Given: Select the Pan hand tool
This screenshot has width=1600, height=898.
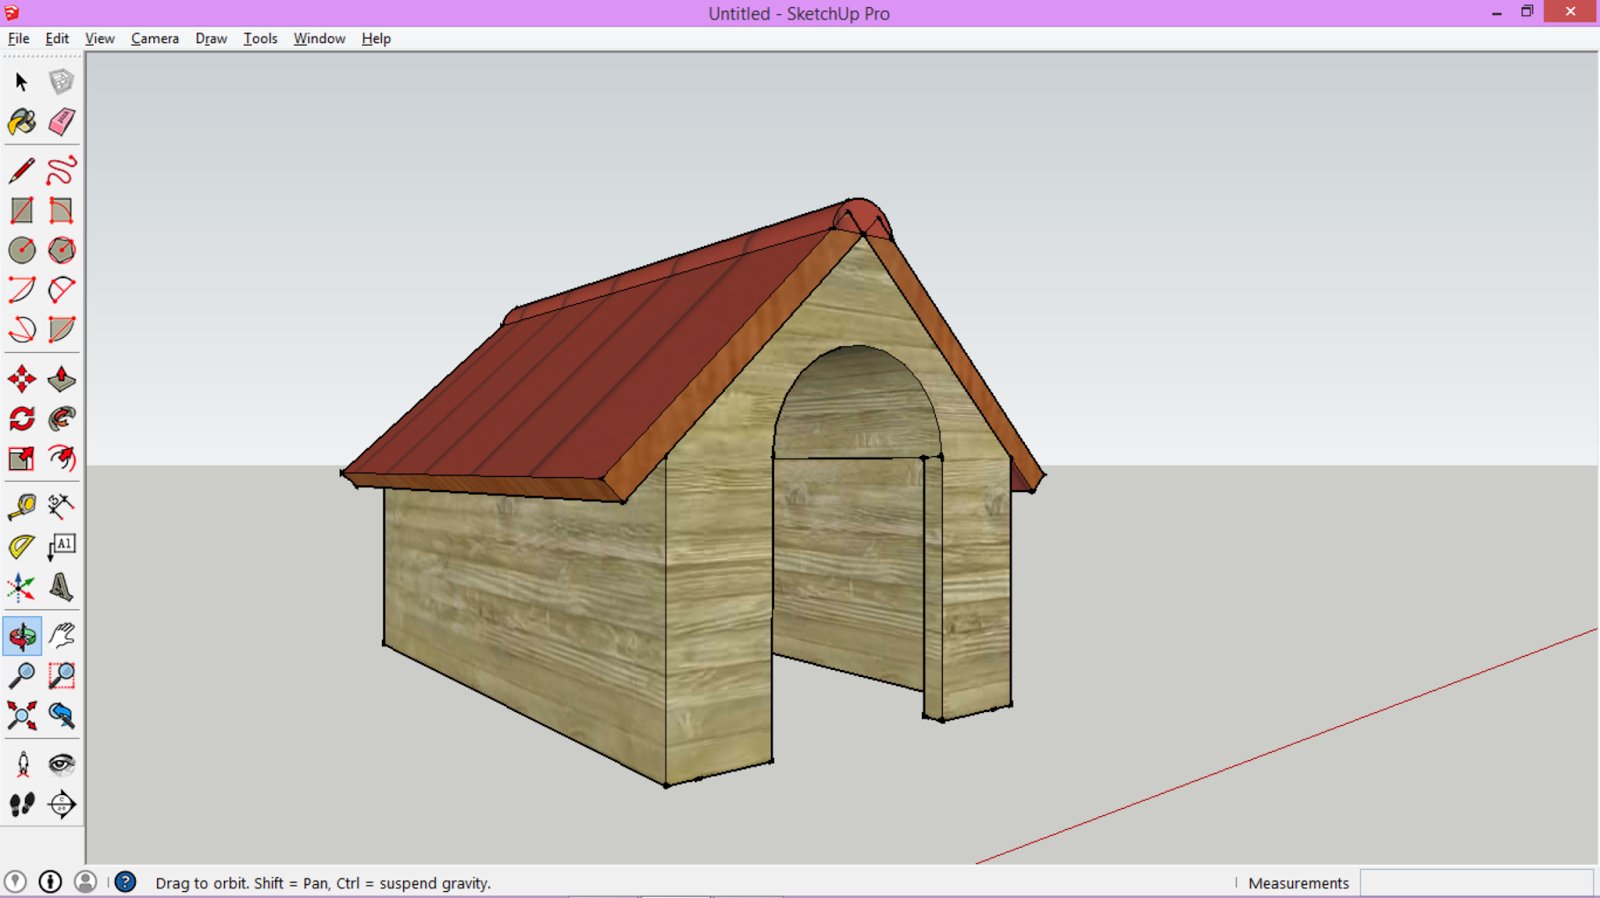Looking at the screenshot, I should point(61,636).
